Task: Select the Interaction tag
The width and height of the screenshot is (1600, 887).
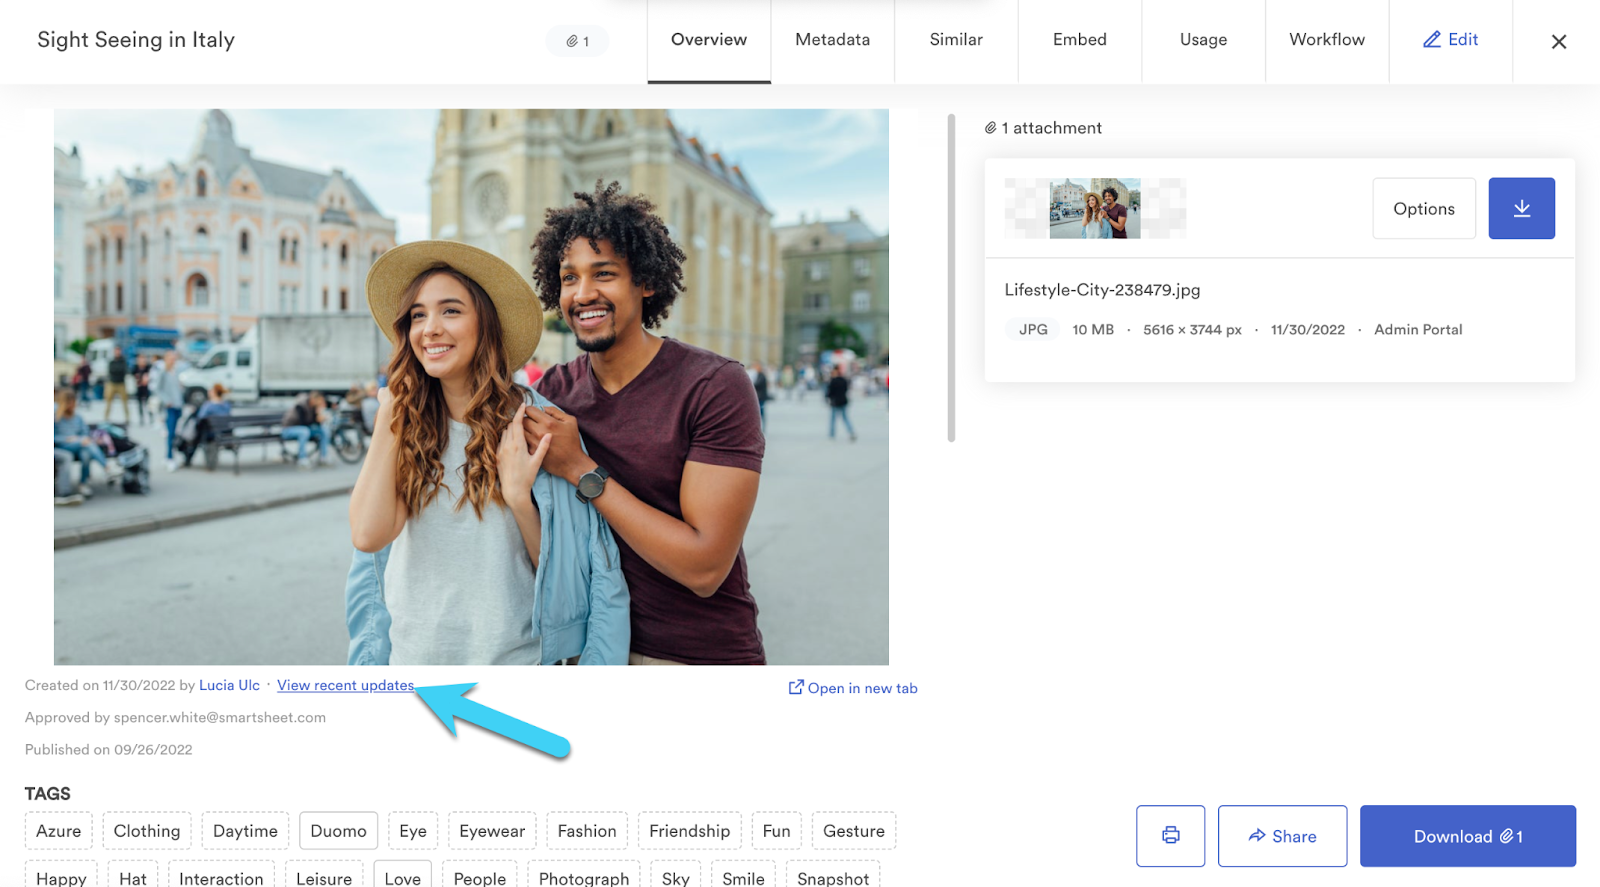Action: coord(221,875)
